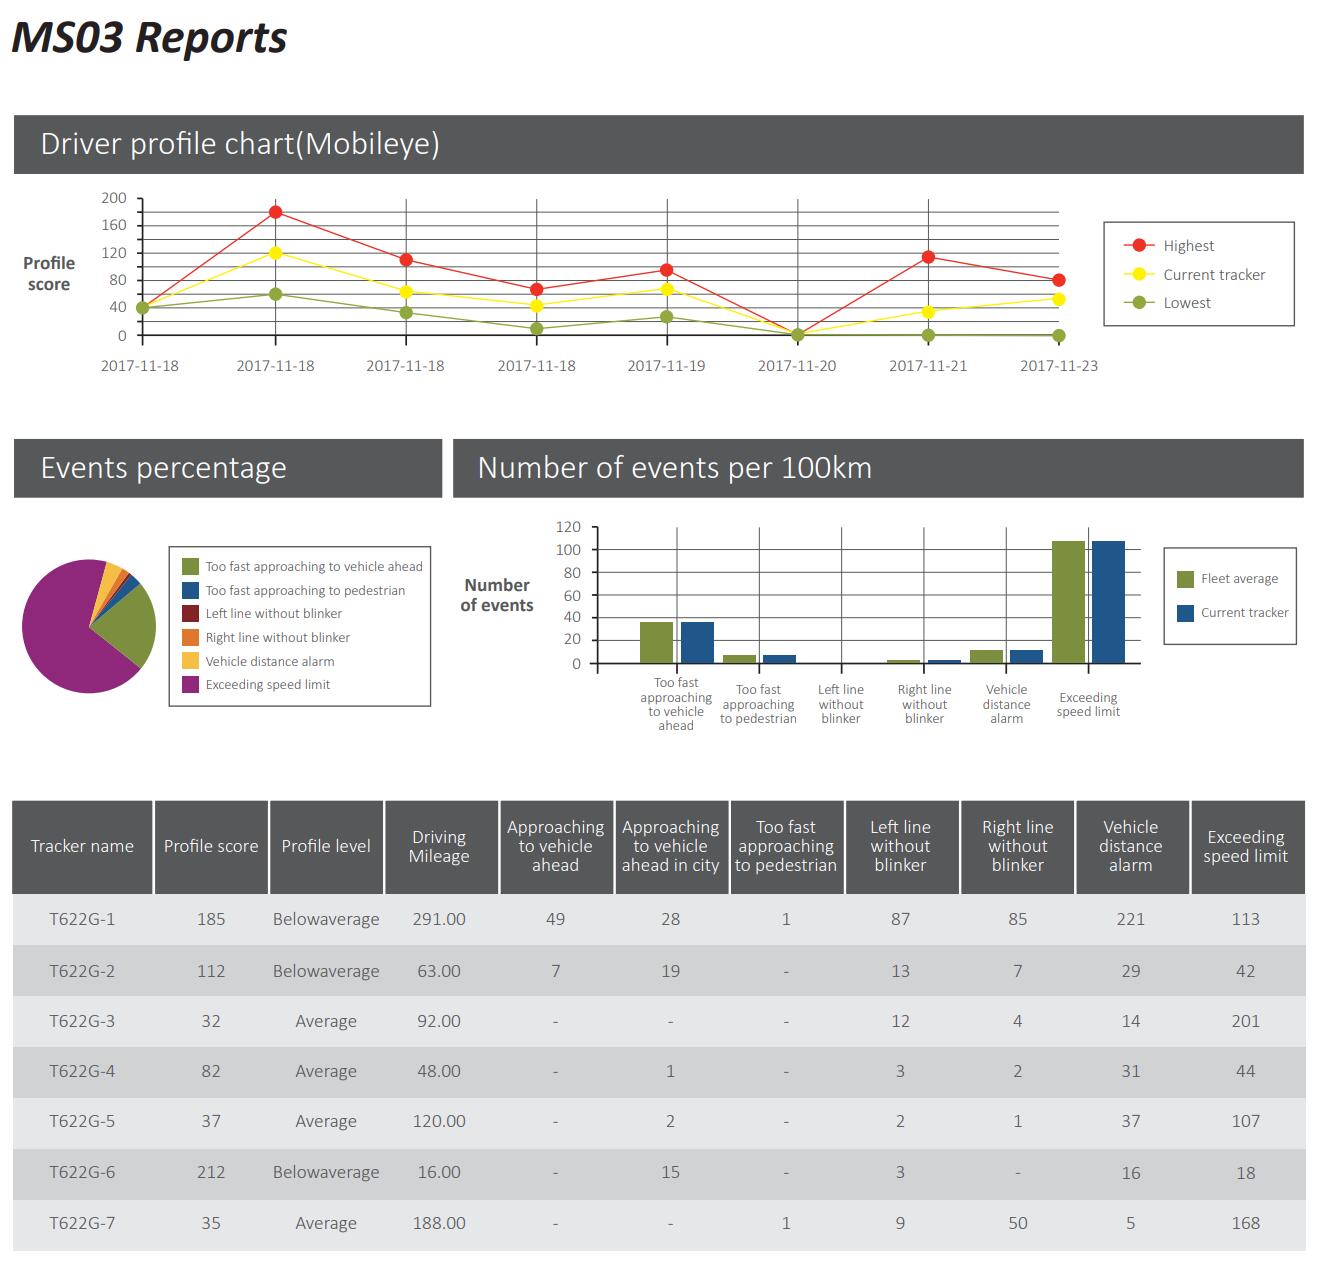Click the red data point for 2017-11-21
Image resolution: width=1318 pixels, height=1267 pixels.
928,257
